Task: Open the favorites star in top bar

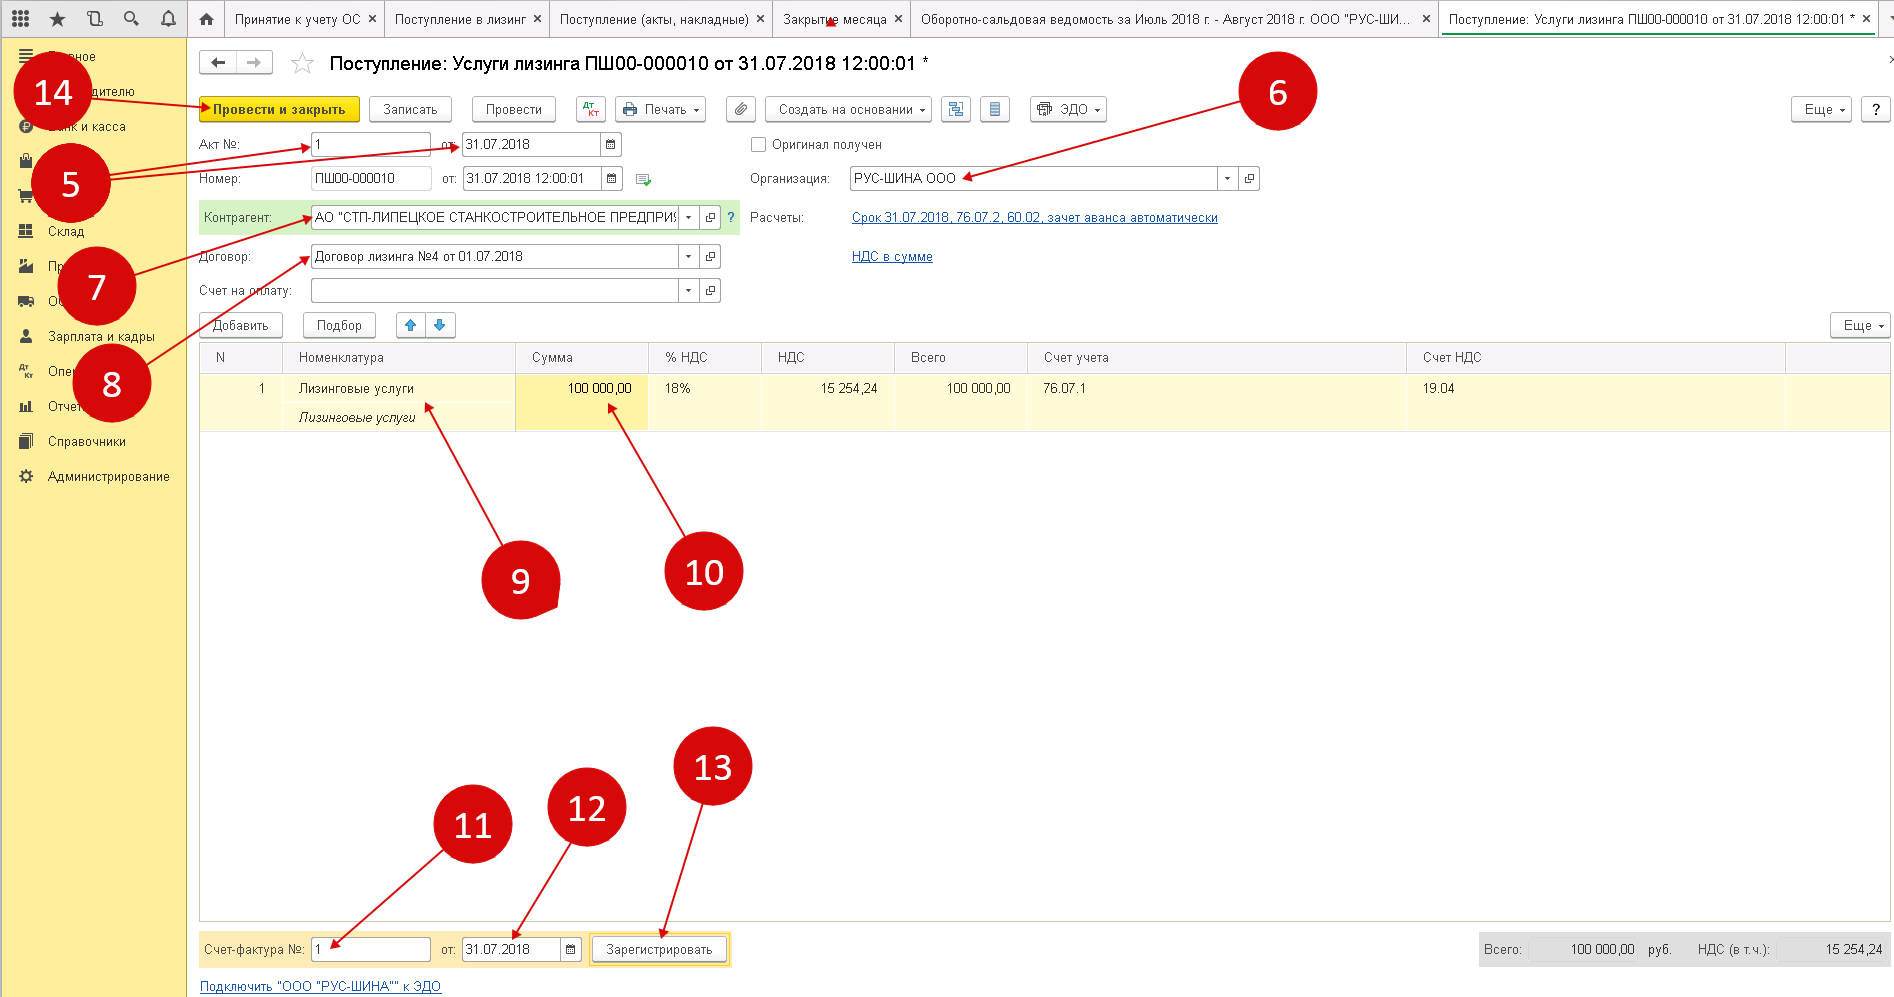Action: coord(57,19)
